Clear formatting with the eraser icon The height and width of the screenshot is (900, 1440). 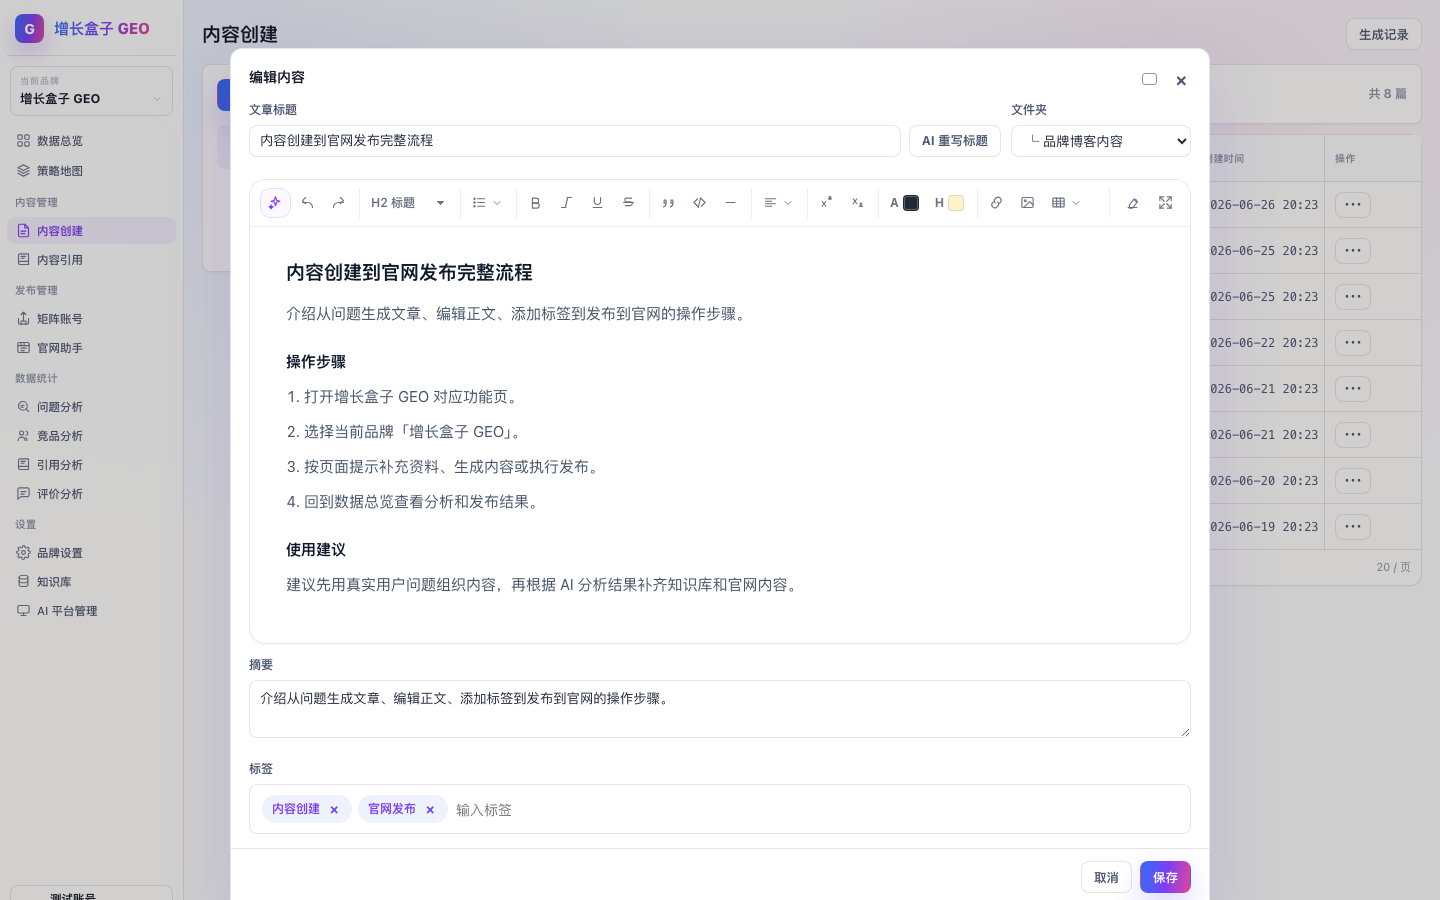(1133, 203)
